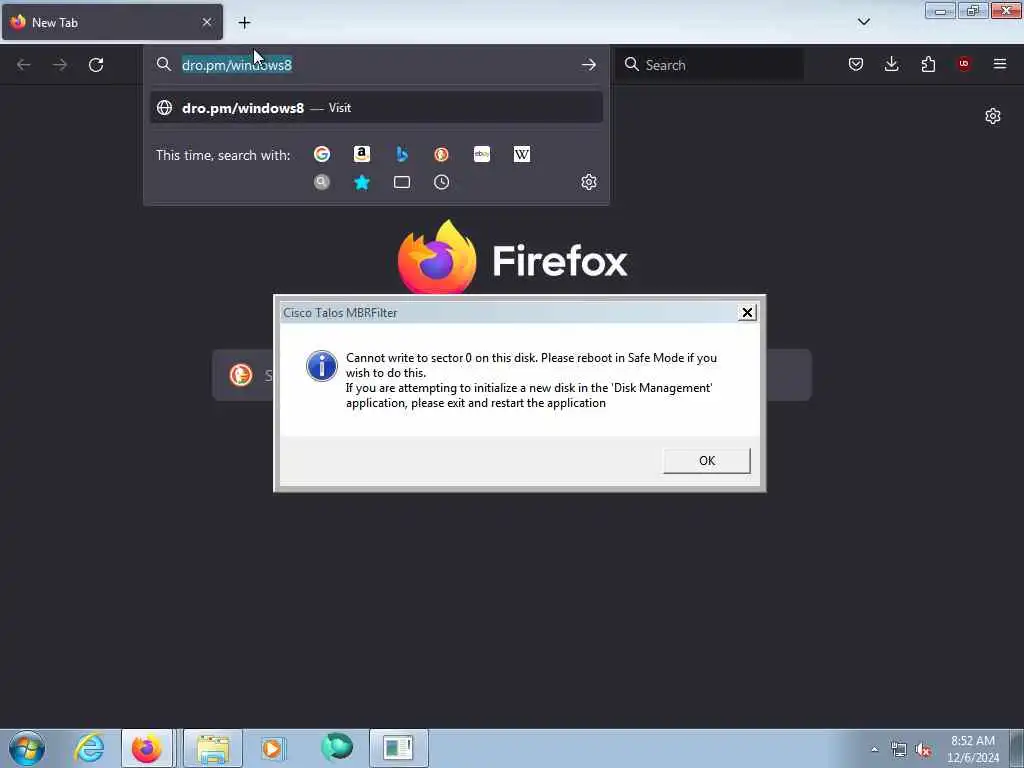Search this time with Amazon
The height and width of the screenshot is (768, 1024).
(362, 154)
